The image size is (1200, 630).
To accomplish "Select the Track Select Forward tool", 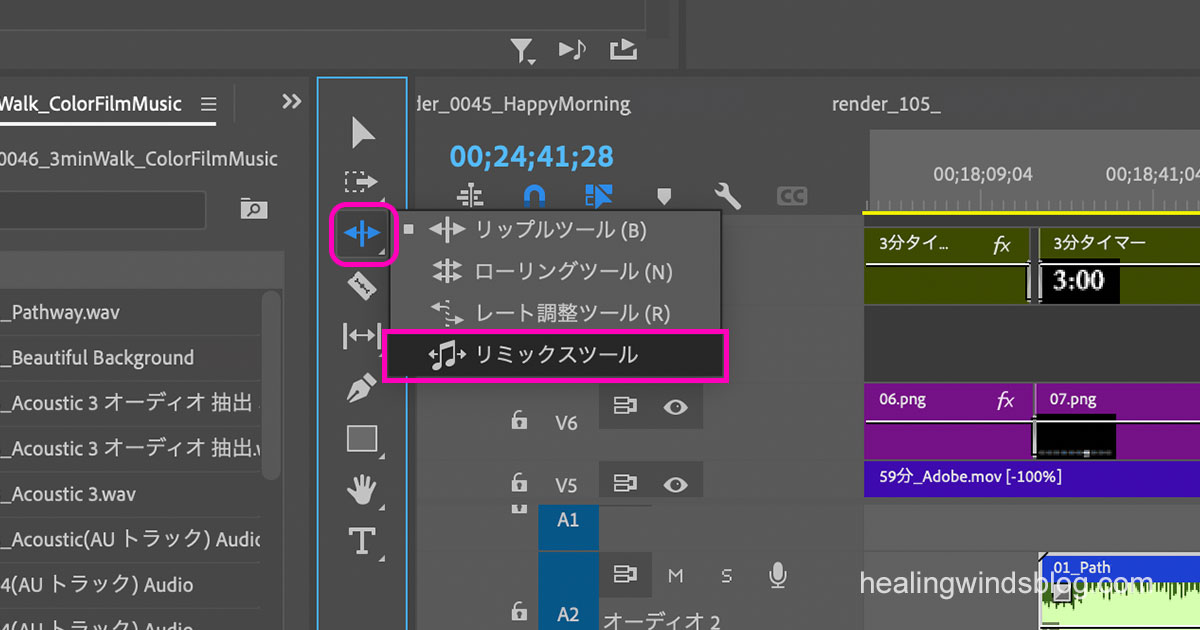I will click(x=361, y=182).
